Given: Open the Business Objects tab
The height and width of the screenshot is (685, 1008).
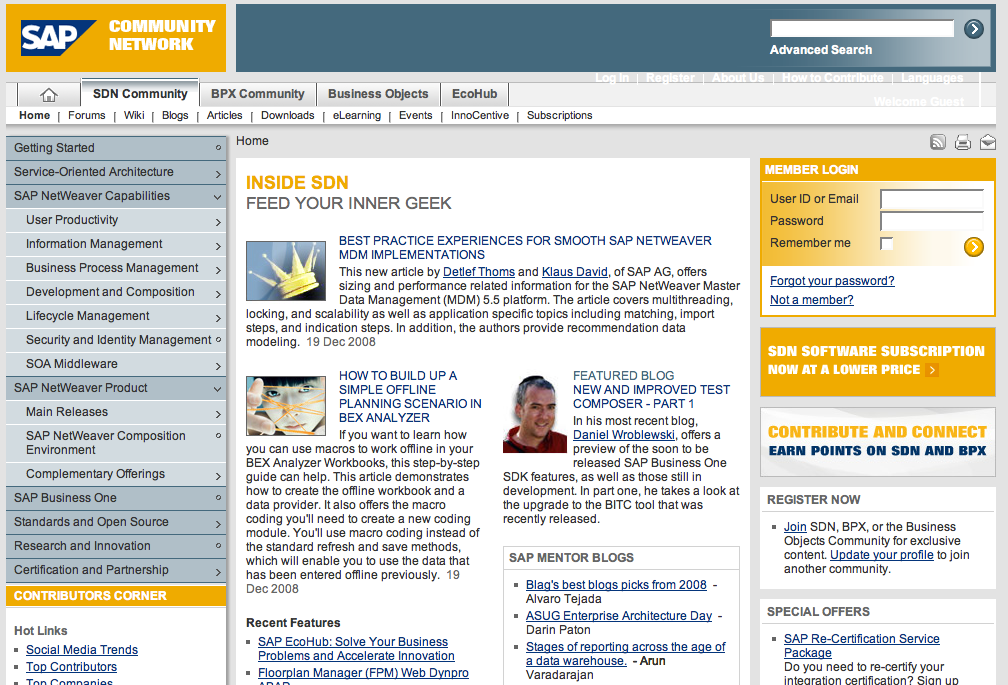Looking at the screenshot, I should [x=378, y=94].
